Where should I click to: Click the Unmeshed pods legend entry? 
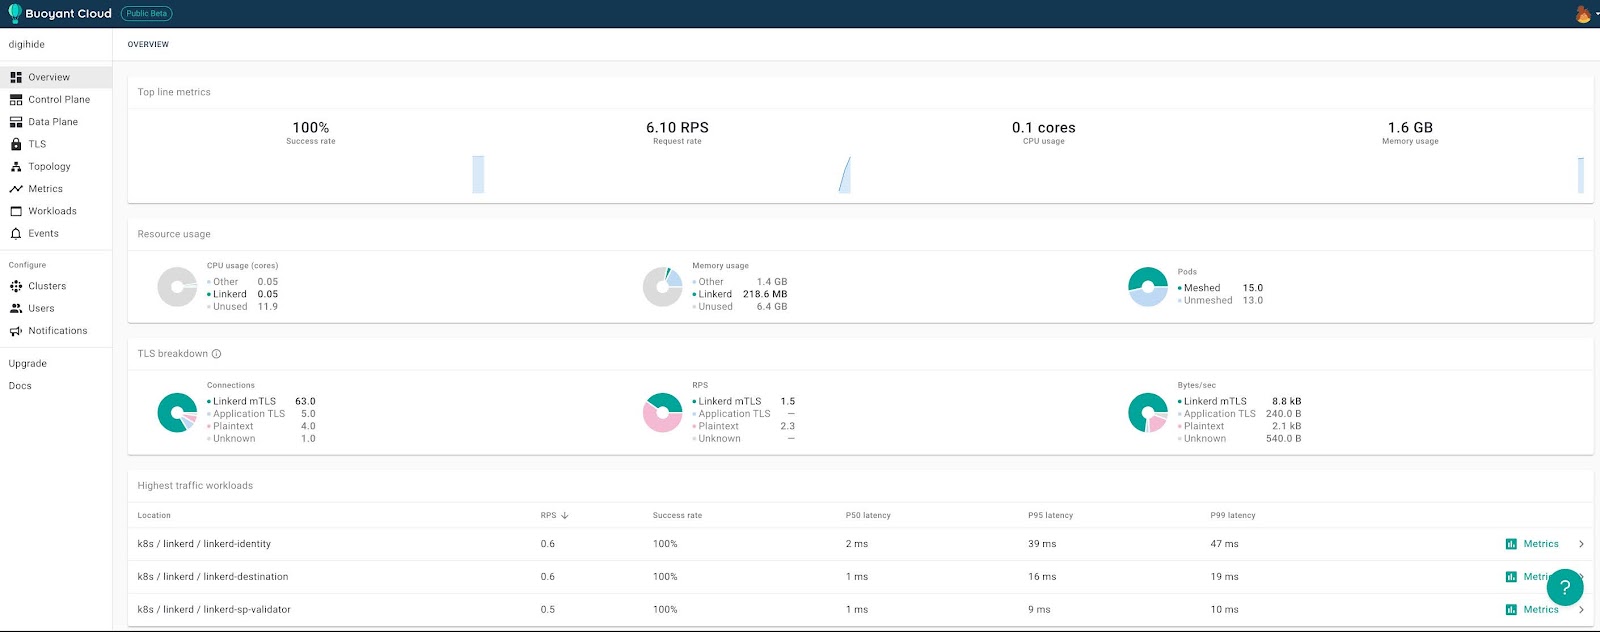click(1220, 301)
